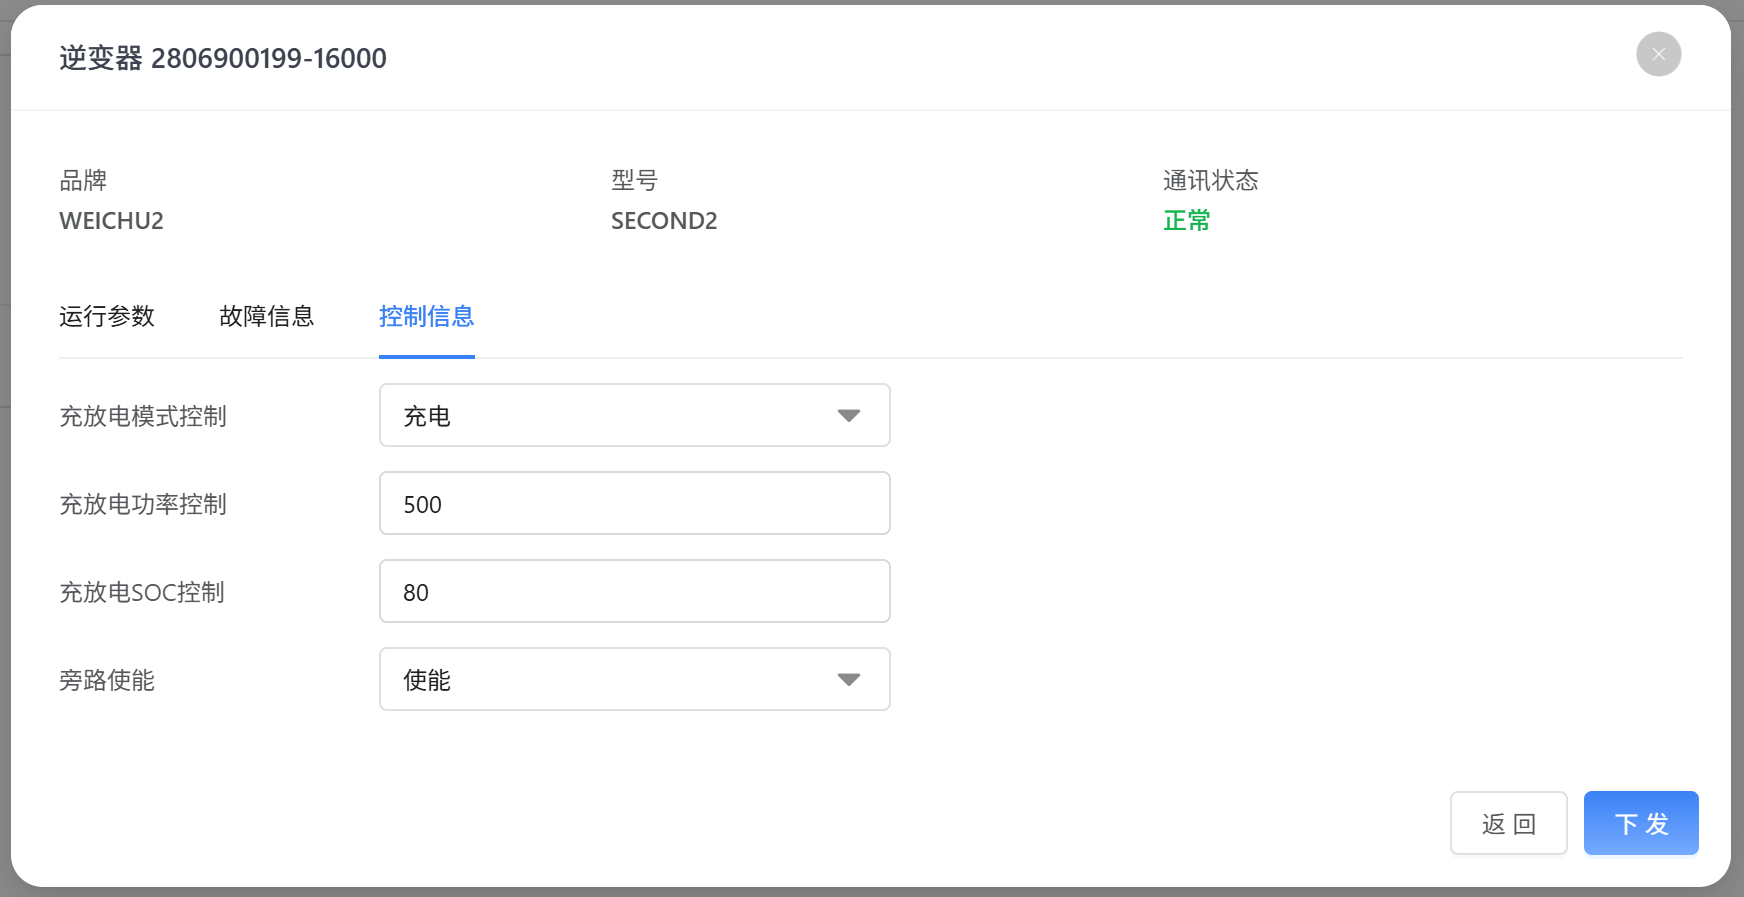Click the caret icon in the 使能 dropdown

[x=848, y=680]
